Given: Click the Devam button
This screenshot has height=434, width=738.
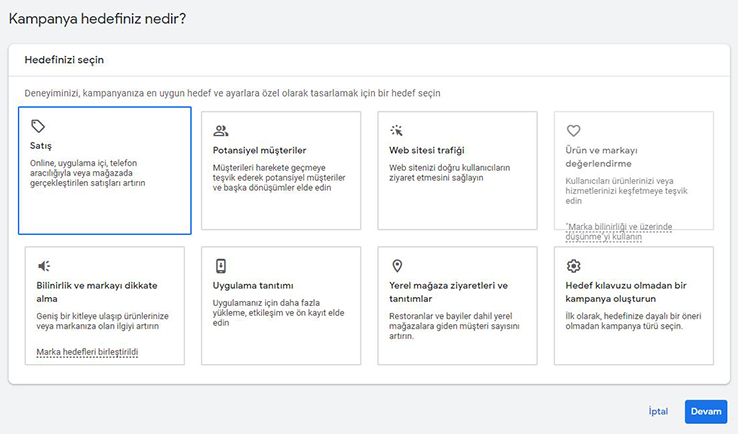Looking at the screenshot, I should point(706,411).
